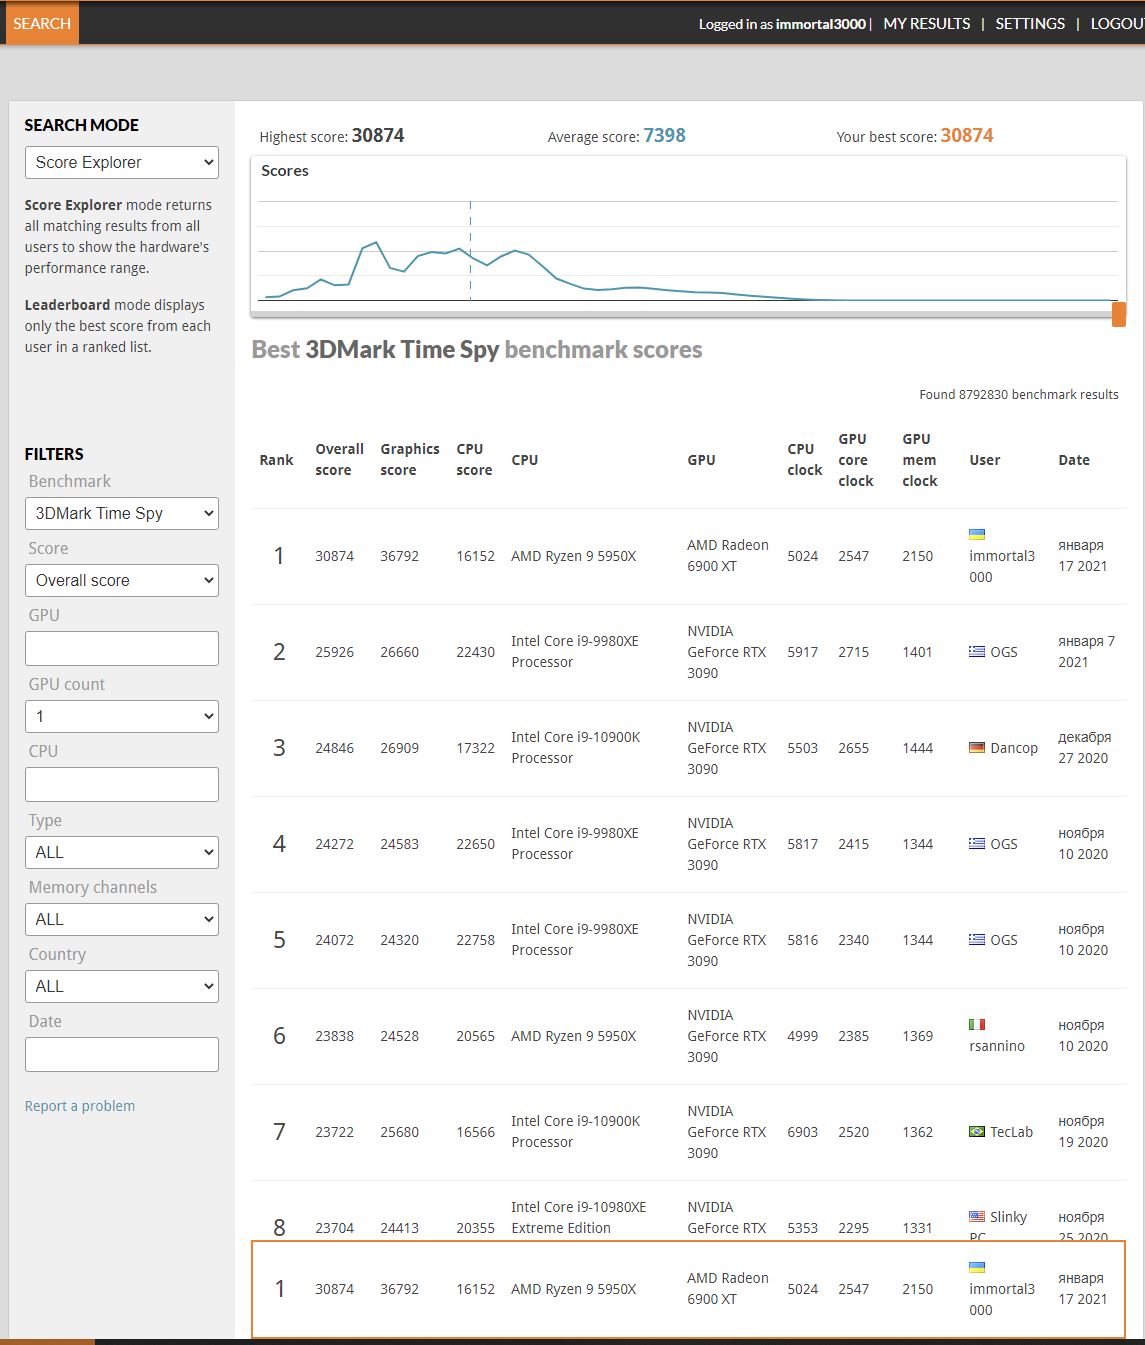Screen dimensions: 1145x1345
Task: Open the GPU count dropdown
Action: (x=122, y=716)
